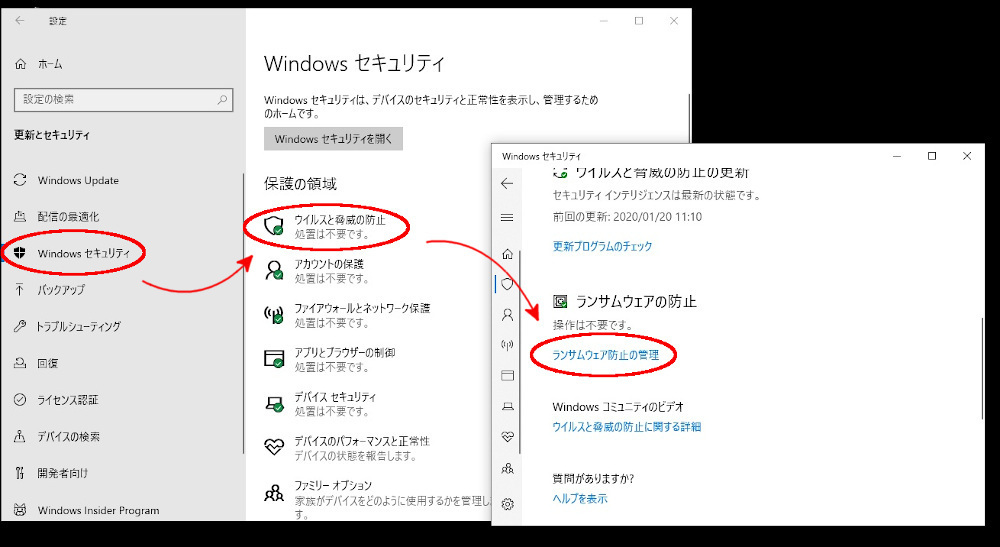Screen dimensions: 1000x547
Task: Click the Settings back arrow
Action: coord(20,20)
